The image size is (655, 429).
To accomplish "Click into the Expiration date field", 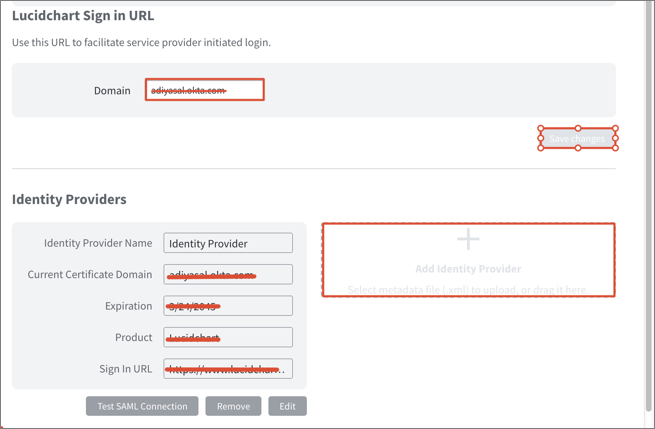I will coord(228,306).
